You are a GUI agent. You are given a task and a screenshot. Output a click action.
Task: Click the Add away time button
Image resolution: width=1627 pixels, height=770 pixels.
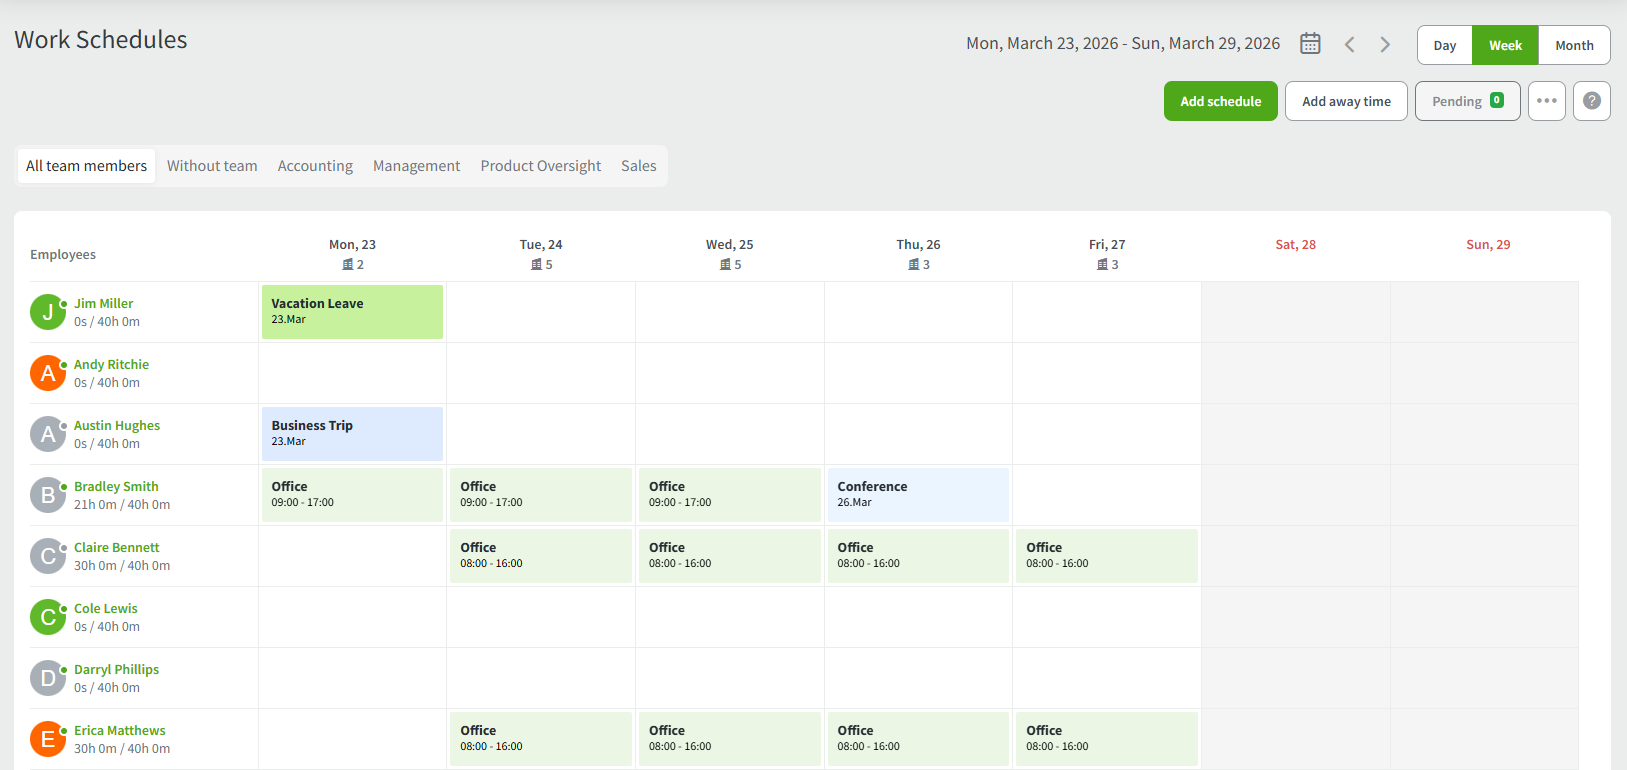1346,101
